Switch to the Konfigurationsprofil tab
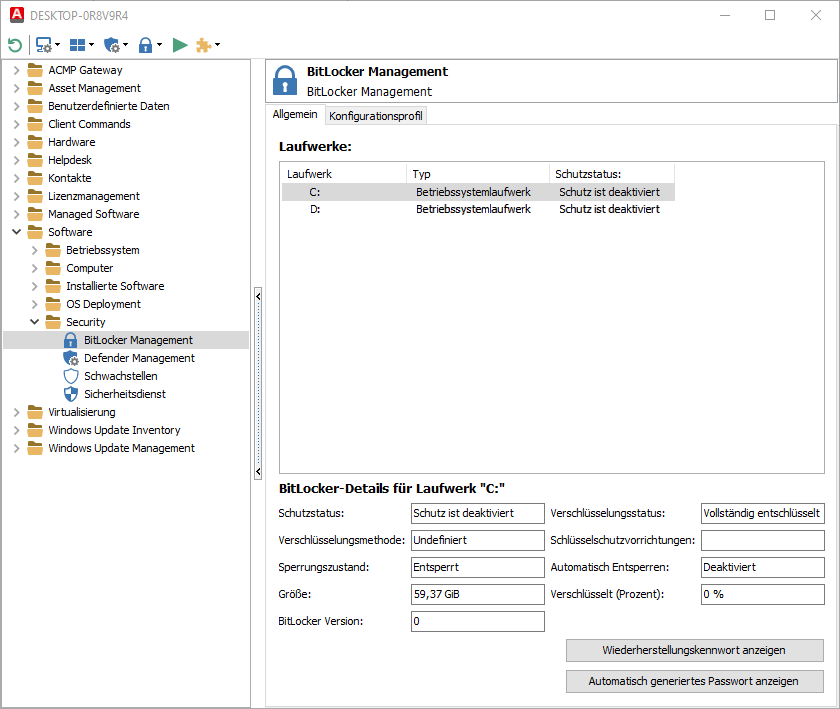Screen dimensions: 840x709 pos(375,115)
